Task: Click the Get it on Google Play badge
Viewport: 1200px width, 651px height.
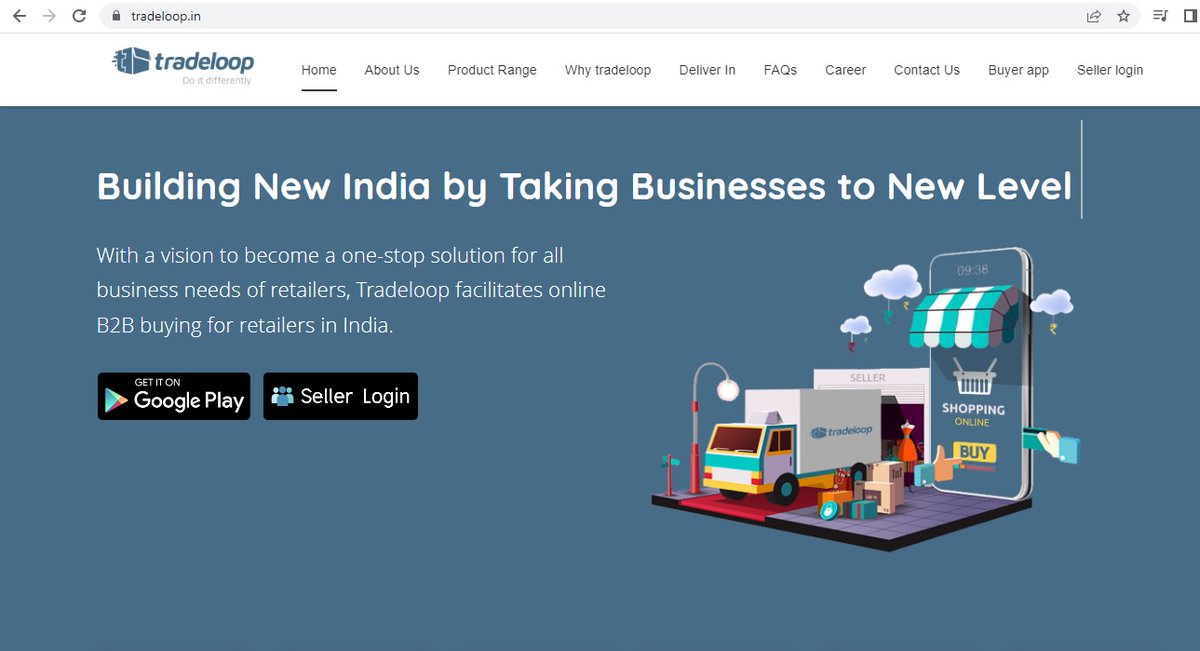Action: point(174,396)
